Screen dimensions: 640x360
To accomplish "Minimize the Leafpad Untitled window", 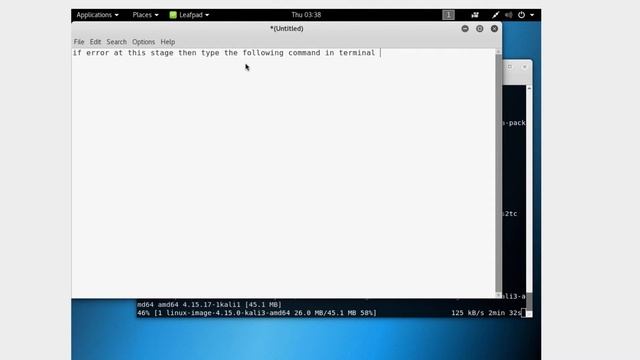I will click(465, 29).
